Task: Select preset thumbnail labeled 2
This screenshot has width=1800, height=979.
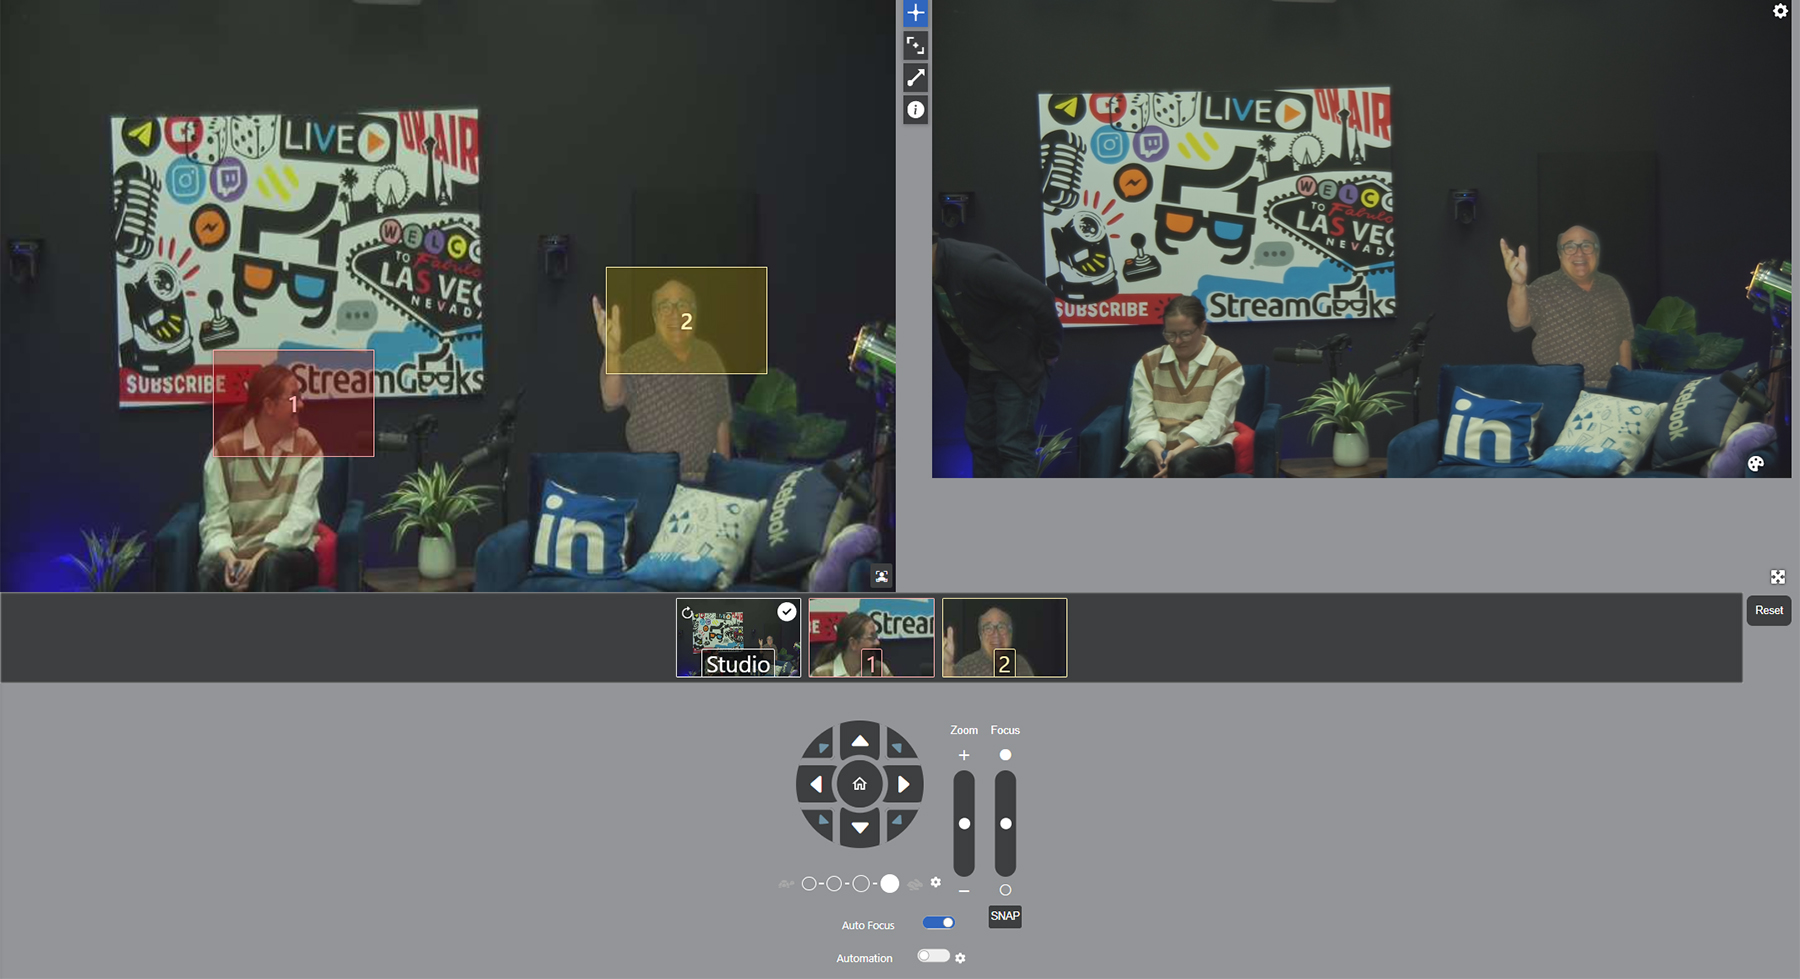Action: (1004, 638)
